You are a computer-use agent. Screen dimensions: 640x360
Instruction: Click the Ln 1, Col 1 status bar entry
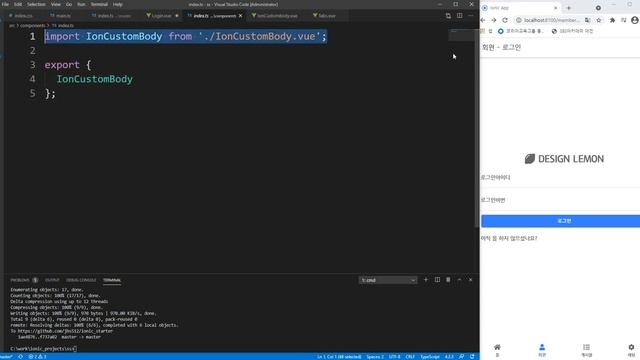pos(339,356)
